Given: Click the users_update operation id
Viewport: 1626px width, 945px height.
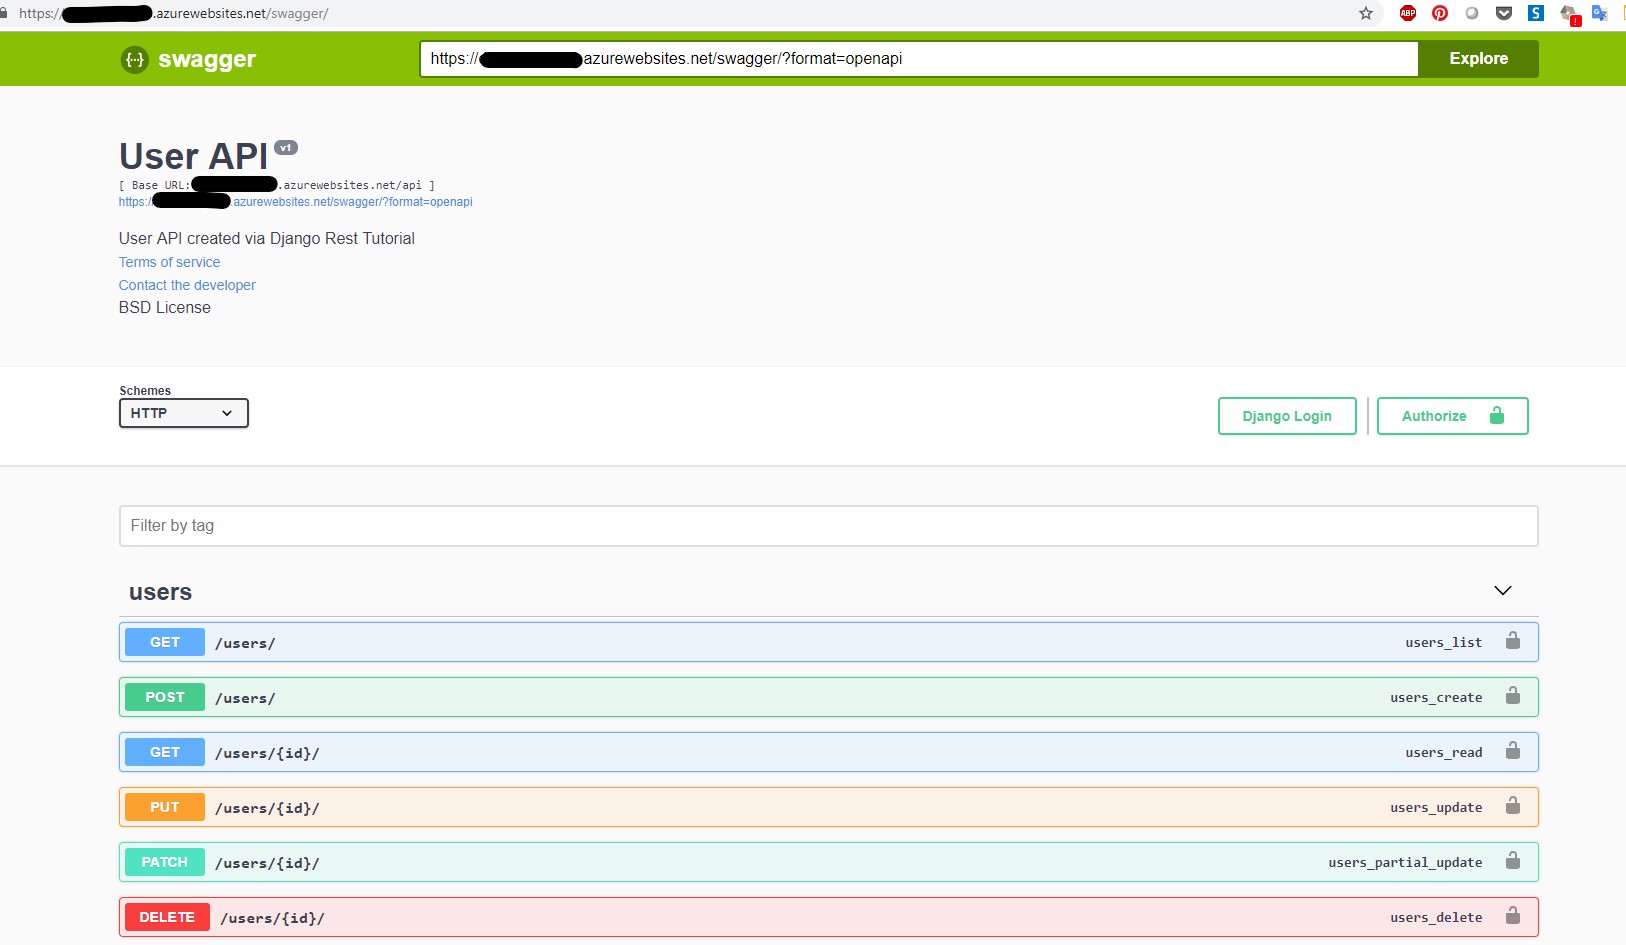Looking at the screenshot, I should coord(1436,807).
